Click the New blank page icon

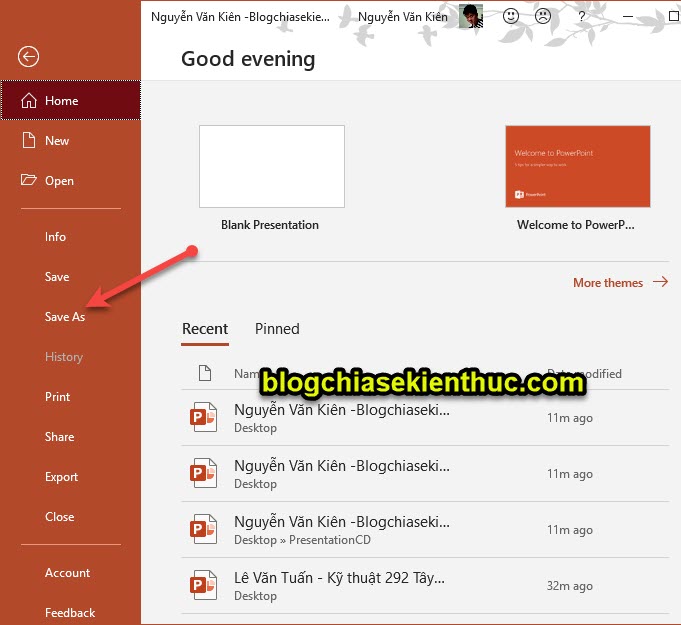point(29,140)
